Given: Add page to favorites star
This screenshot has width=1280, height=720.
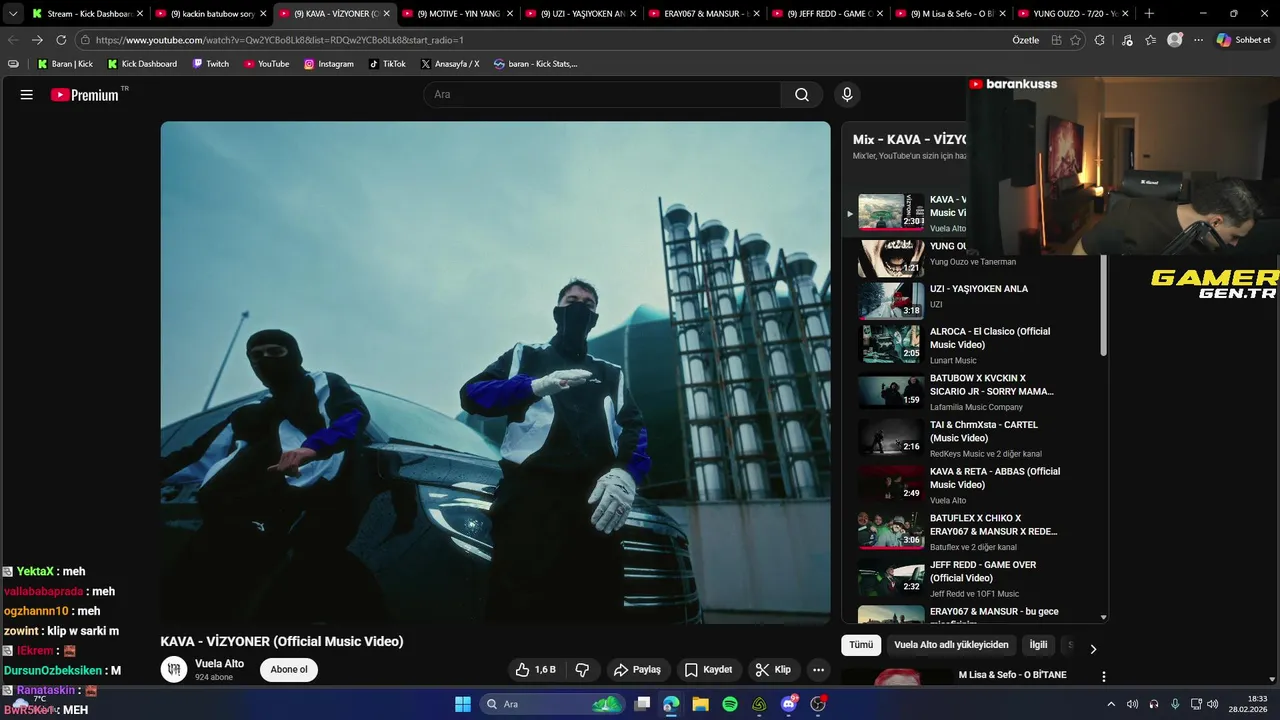Looking at the screenshot, I should pos(1075,40).
